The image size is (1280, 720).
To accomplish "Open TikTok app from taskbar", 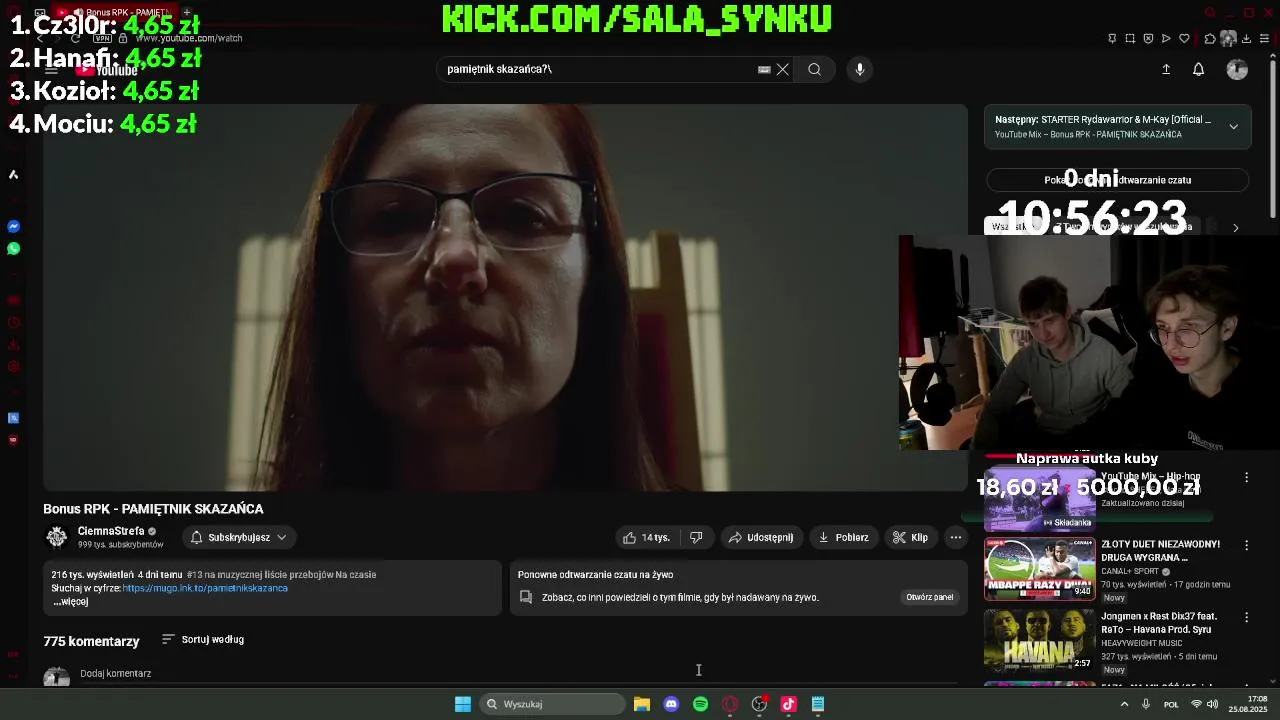I will tap(788, 704).
